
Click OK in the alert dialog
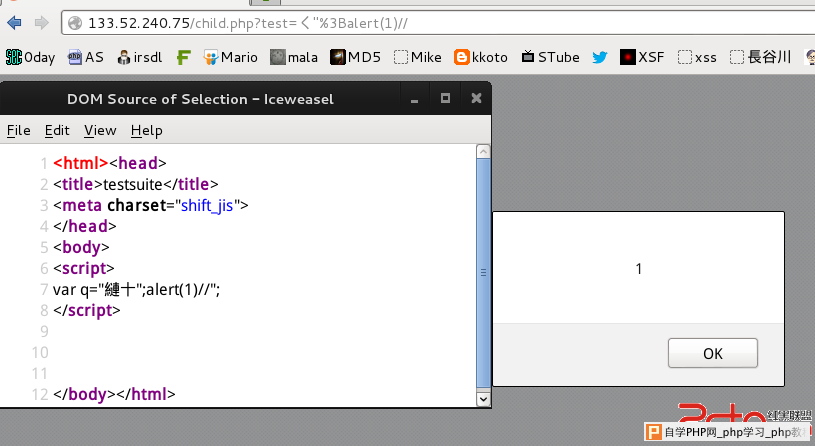coord(713,353)
